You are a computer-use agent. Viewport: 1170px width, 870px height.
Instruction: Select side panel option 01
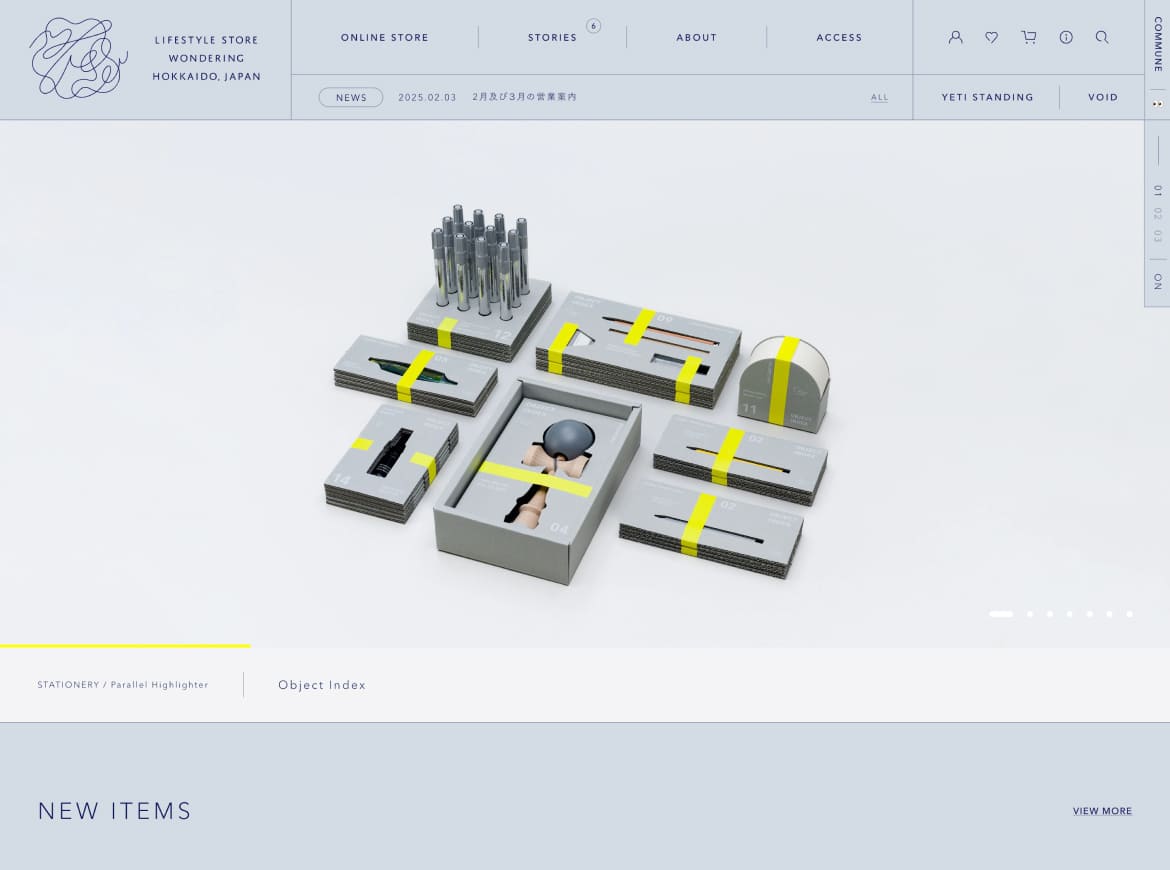point(1157,191)
